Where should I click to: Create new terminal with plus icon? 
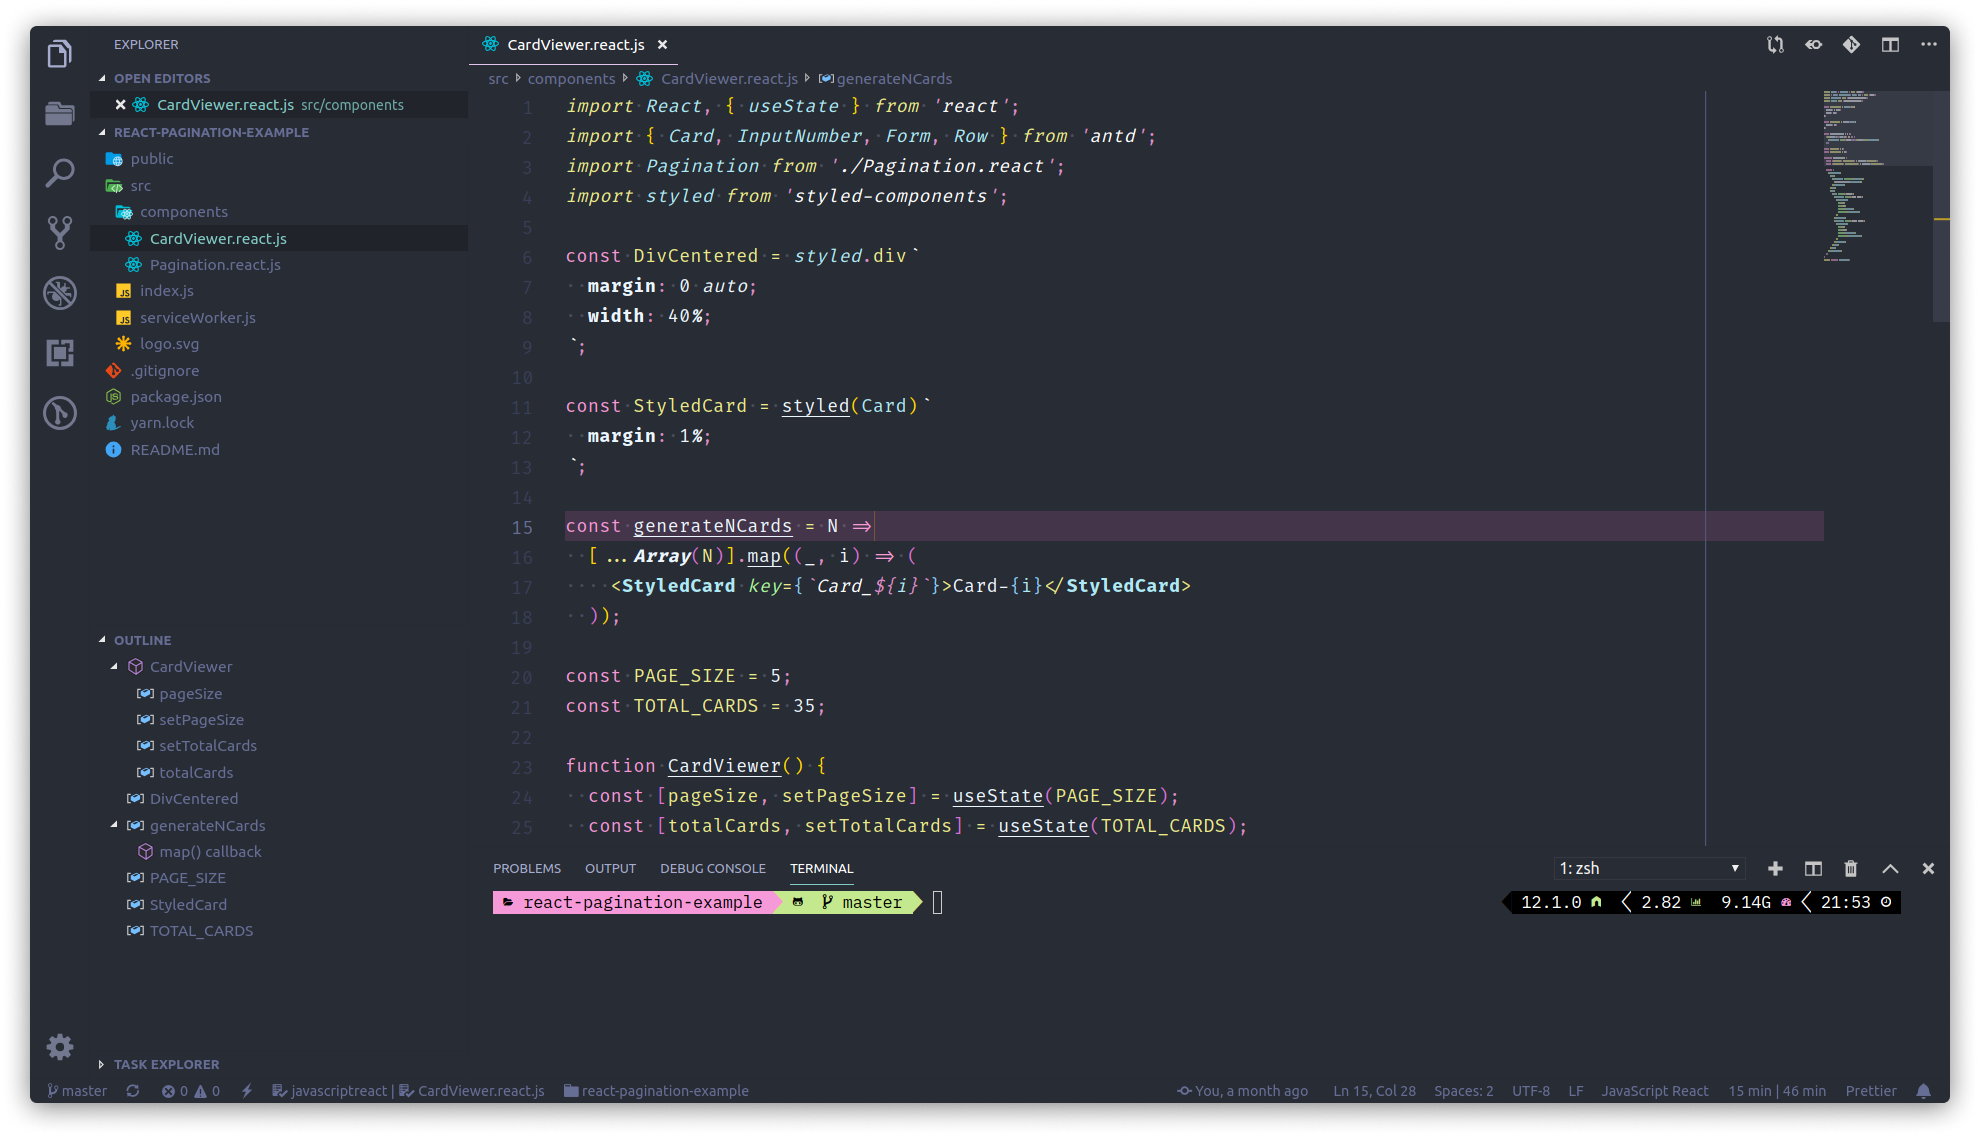pos(1775,869)
